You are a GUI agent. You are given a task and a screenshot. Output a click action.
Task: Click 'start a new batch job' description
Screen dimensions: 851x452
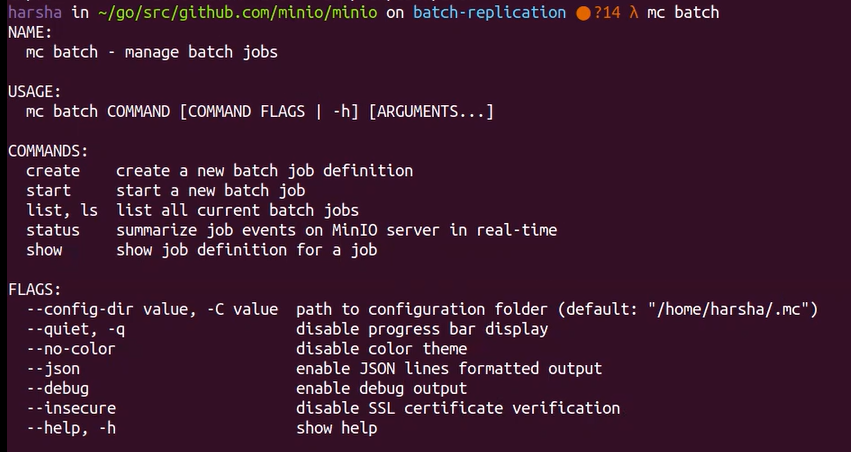(x=211, y=190)
